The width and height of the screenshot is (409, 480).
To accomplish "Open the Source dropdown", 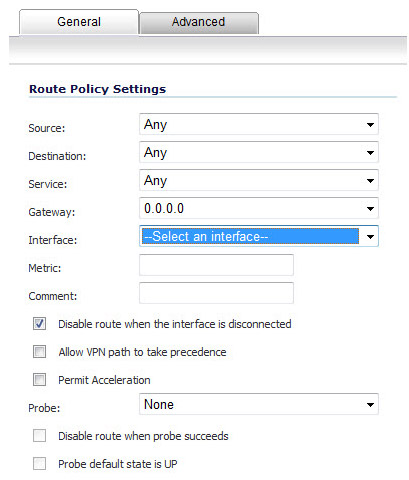I will point(259,124).
